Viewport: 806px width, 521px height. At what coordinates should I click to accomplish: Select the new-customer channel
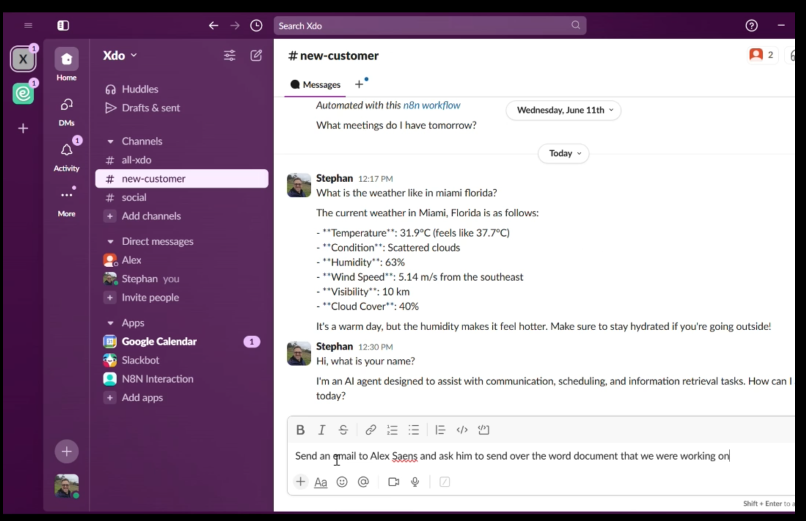[181, 179]
